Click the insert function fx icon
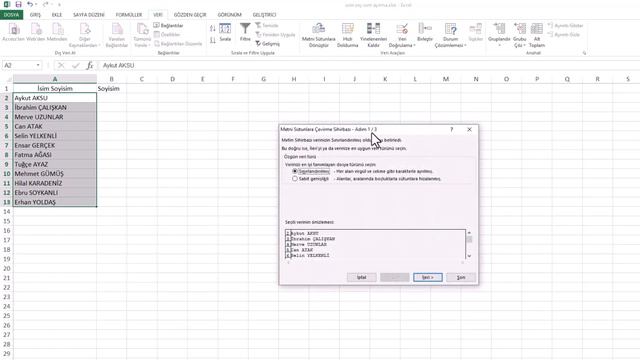Image resolution: width=640 pixels, height=360 pixels. pos(90,65)
